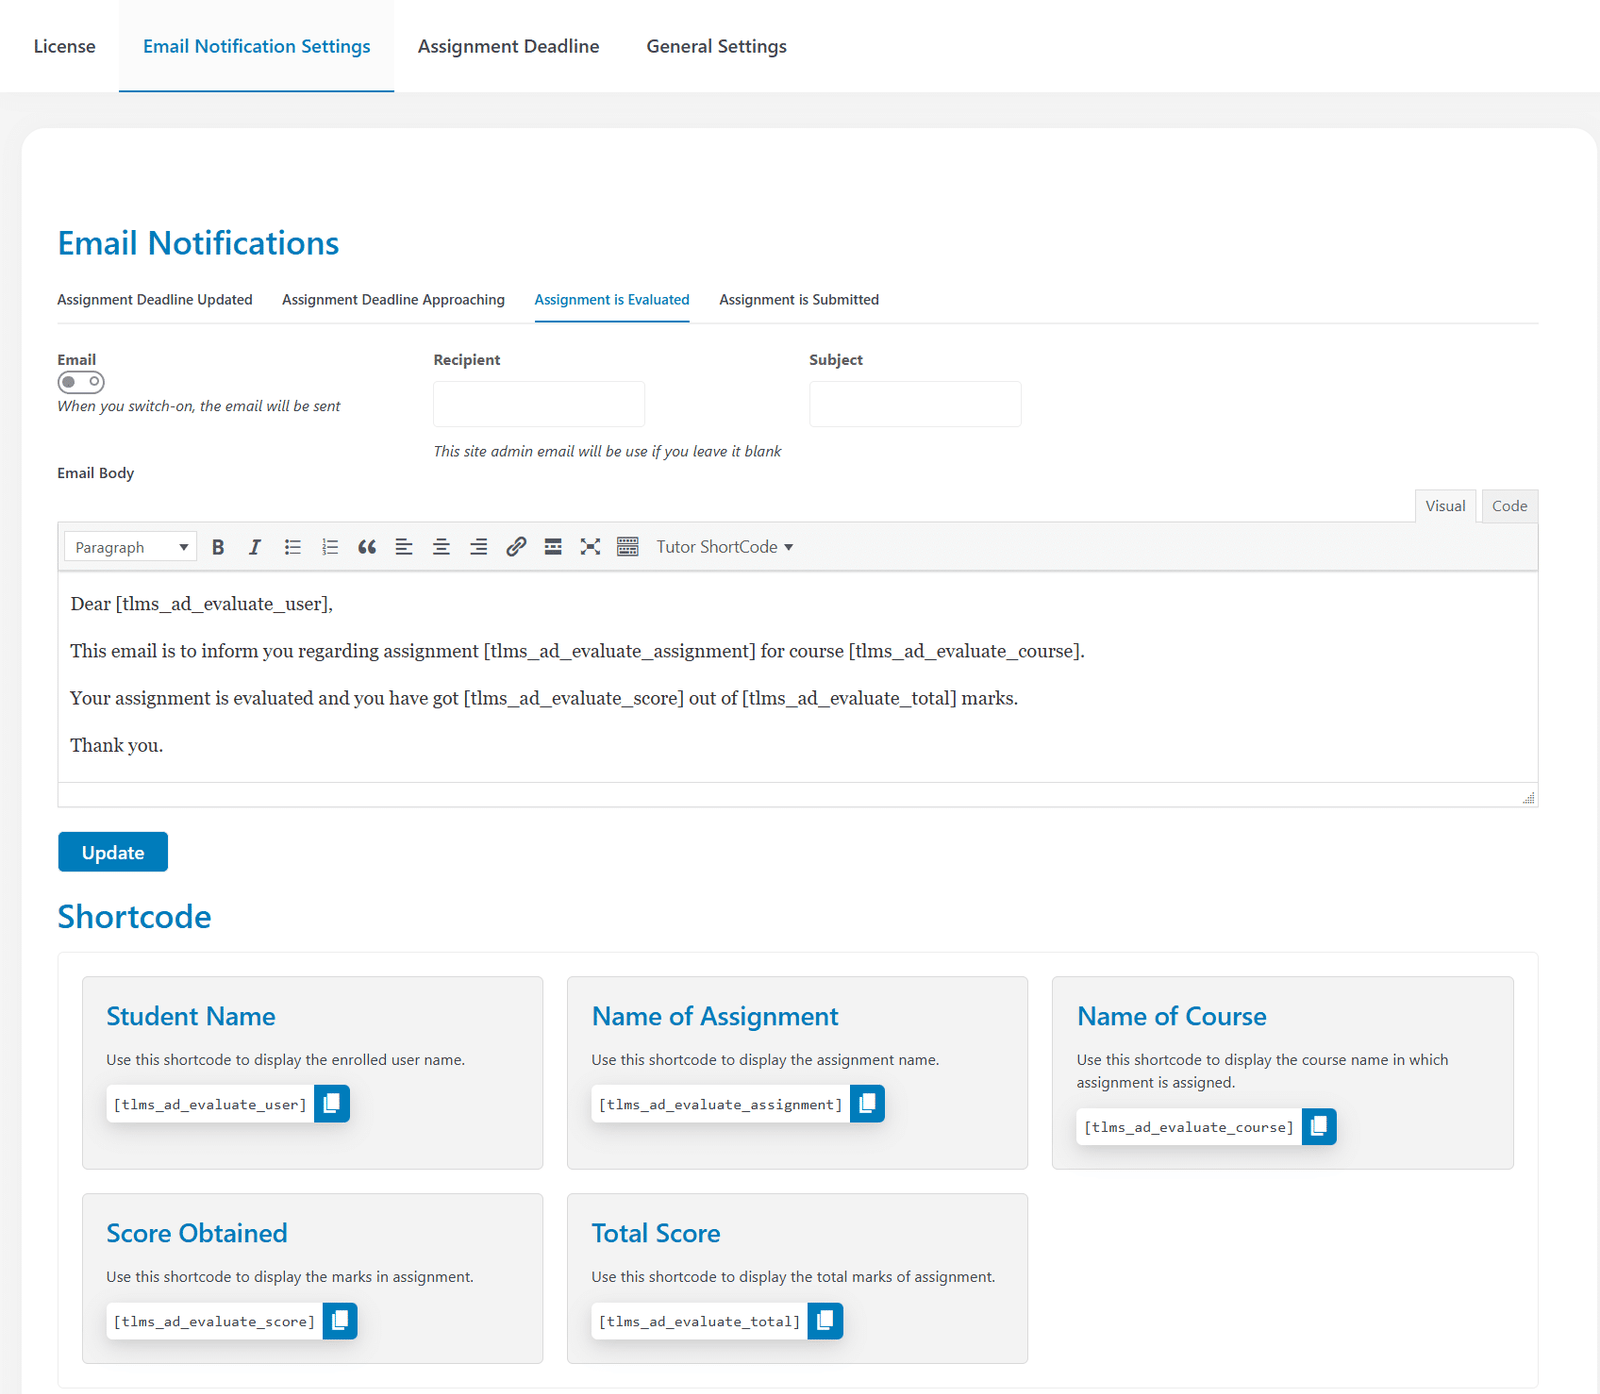Copy the tlms_ad_evaluate_total shortcode
This screenshot has width=1600, height=1394.
tap(825, 1321)
